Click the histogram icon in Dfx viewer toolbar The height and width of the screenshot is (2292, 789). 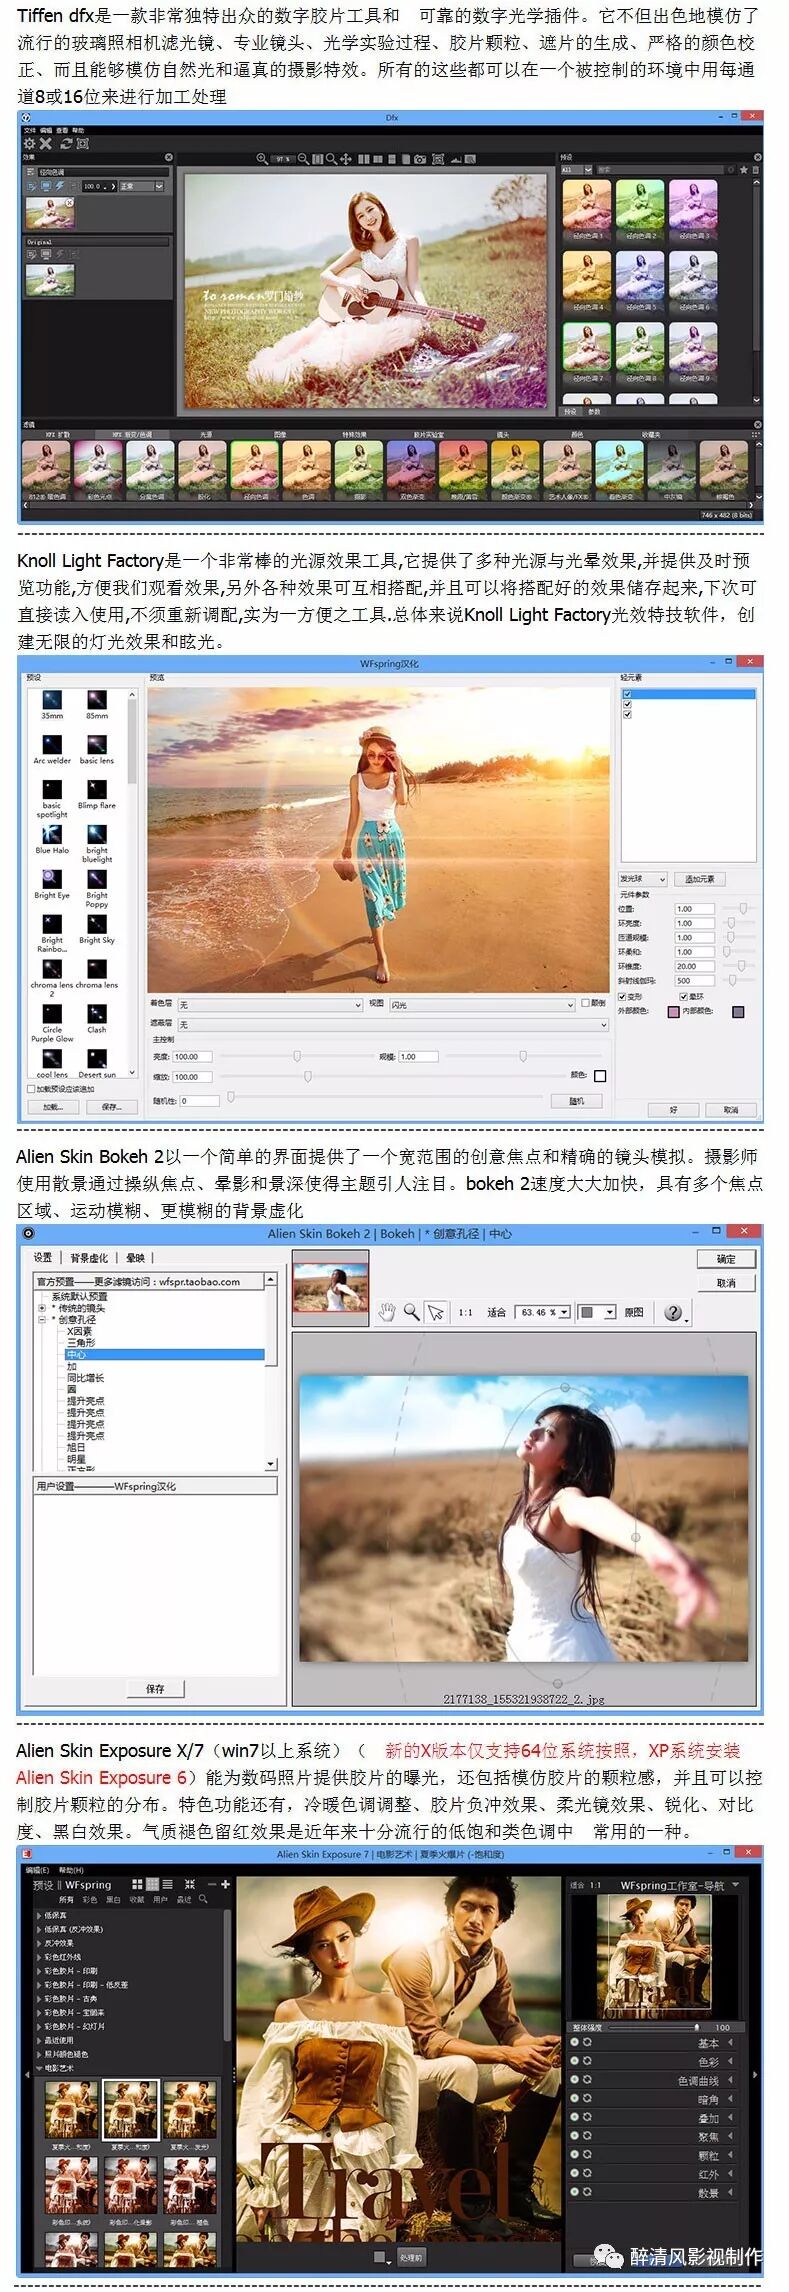(458, 158)
